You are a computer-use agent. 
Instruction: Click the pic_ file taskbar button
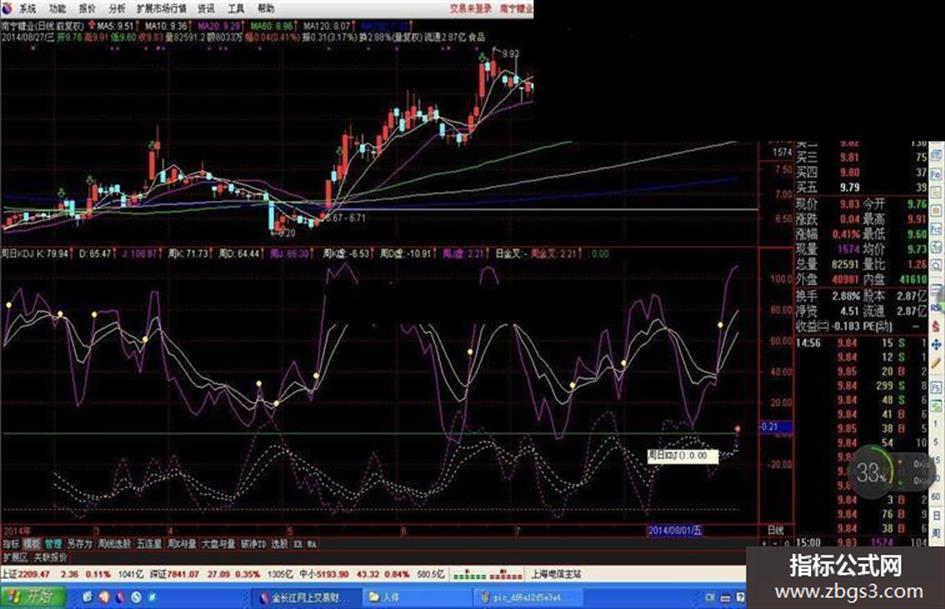click(x=527, y=598)
